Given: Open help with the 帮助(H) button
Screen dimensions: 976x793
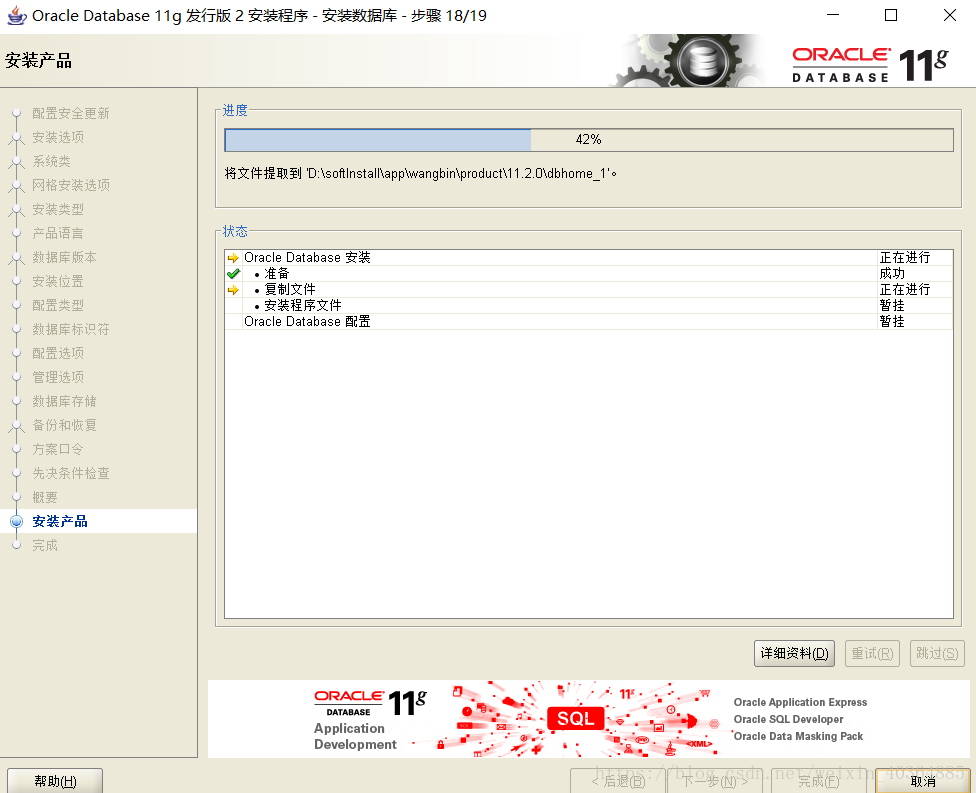Looking at the screenshot, I should [55, 781].
